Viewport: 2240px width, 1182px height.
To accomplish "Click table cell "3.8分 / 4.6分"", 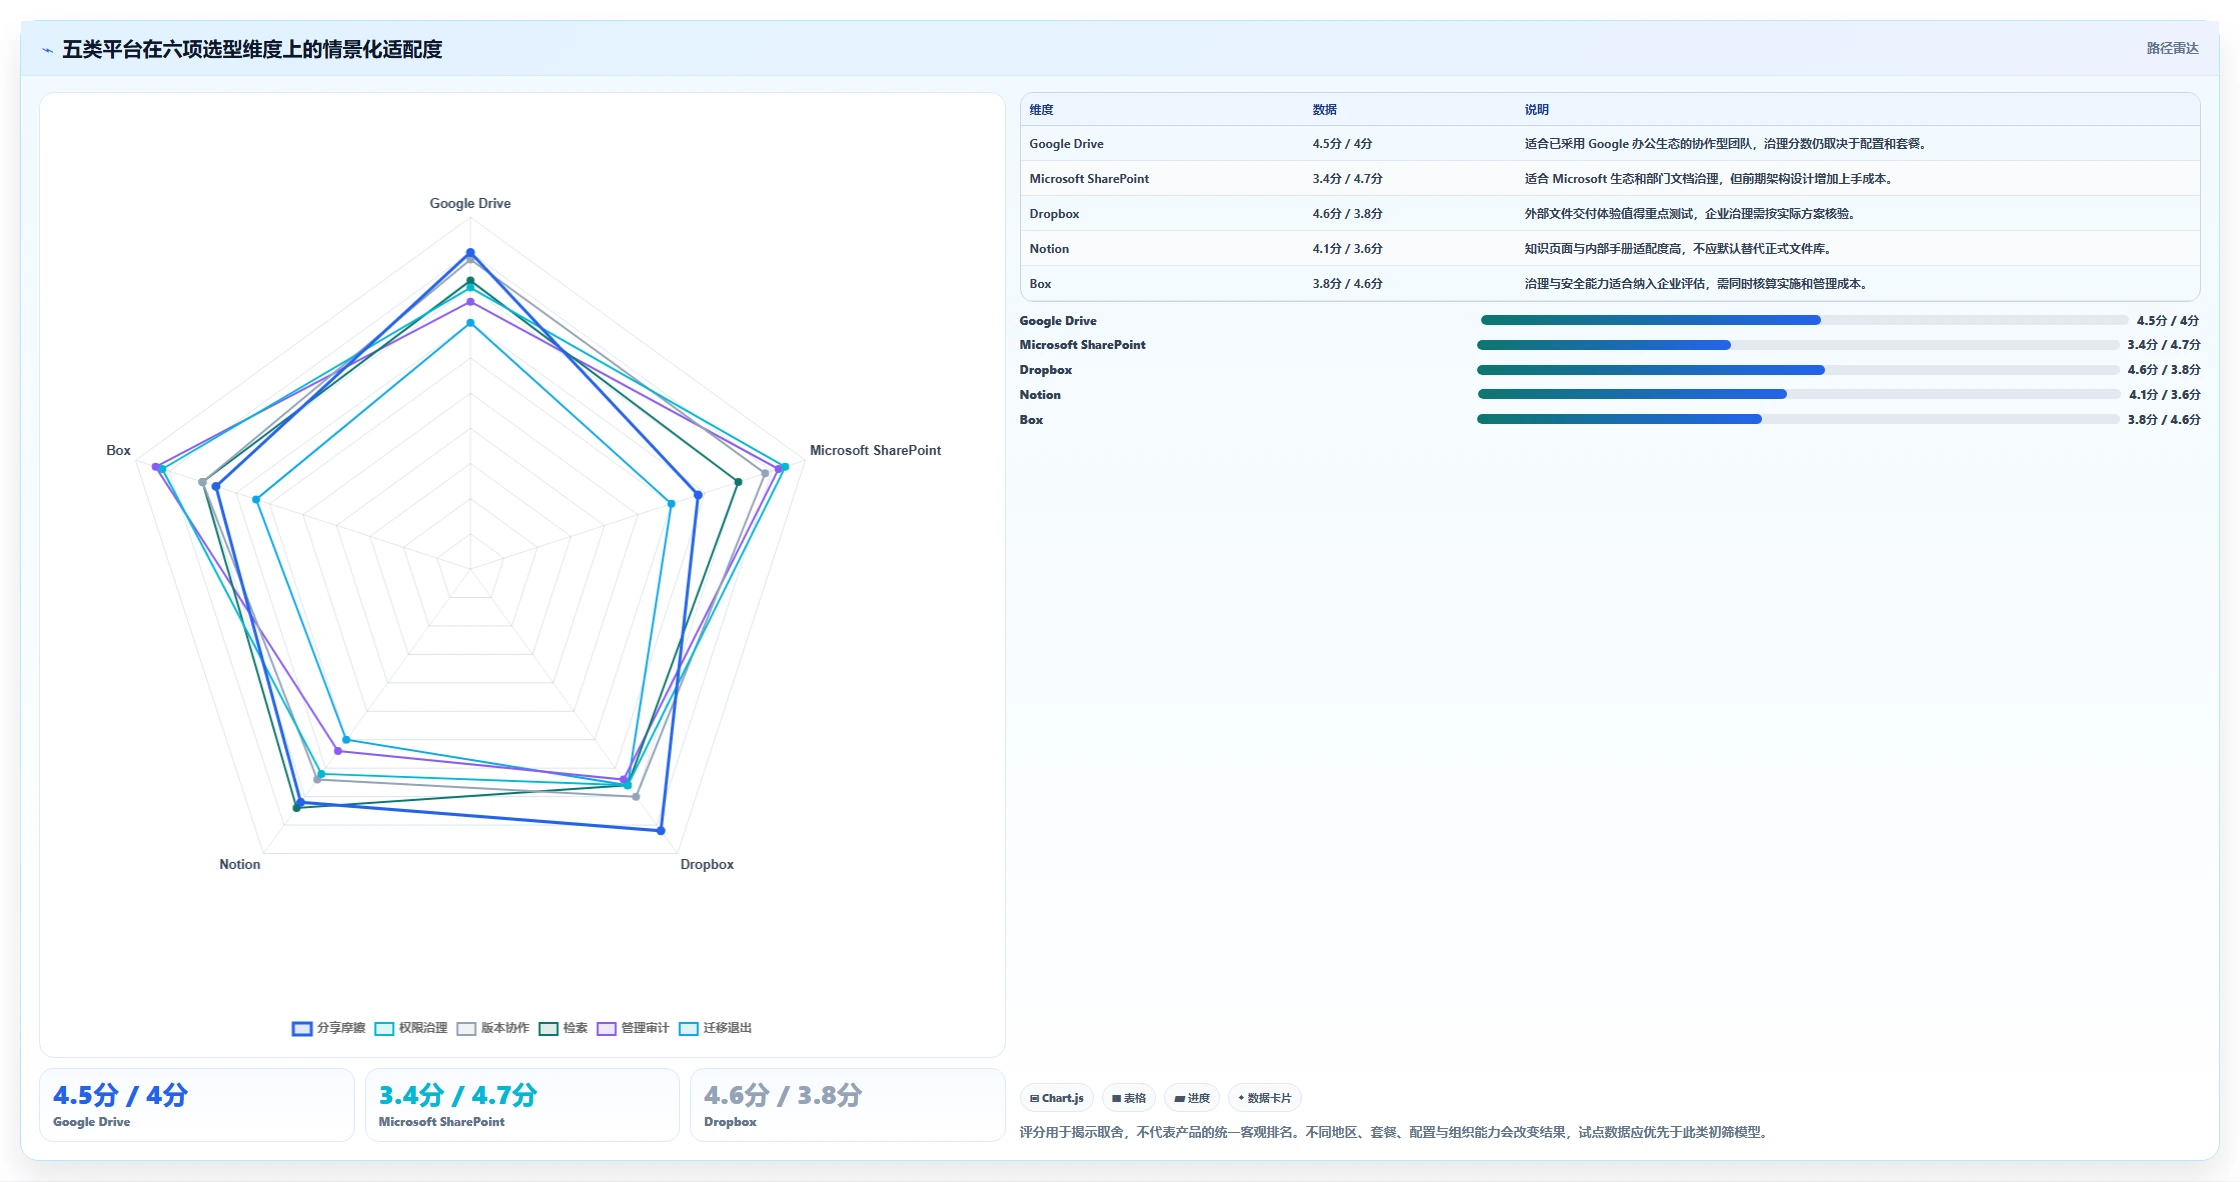I will pos(1347,284).
